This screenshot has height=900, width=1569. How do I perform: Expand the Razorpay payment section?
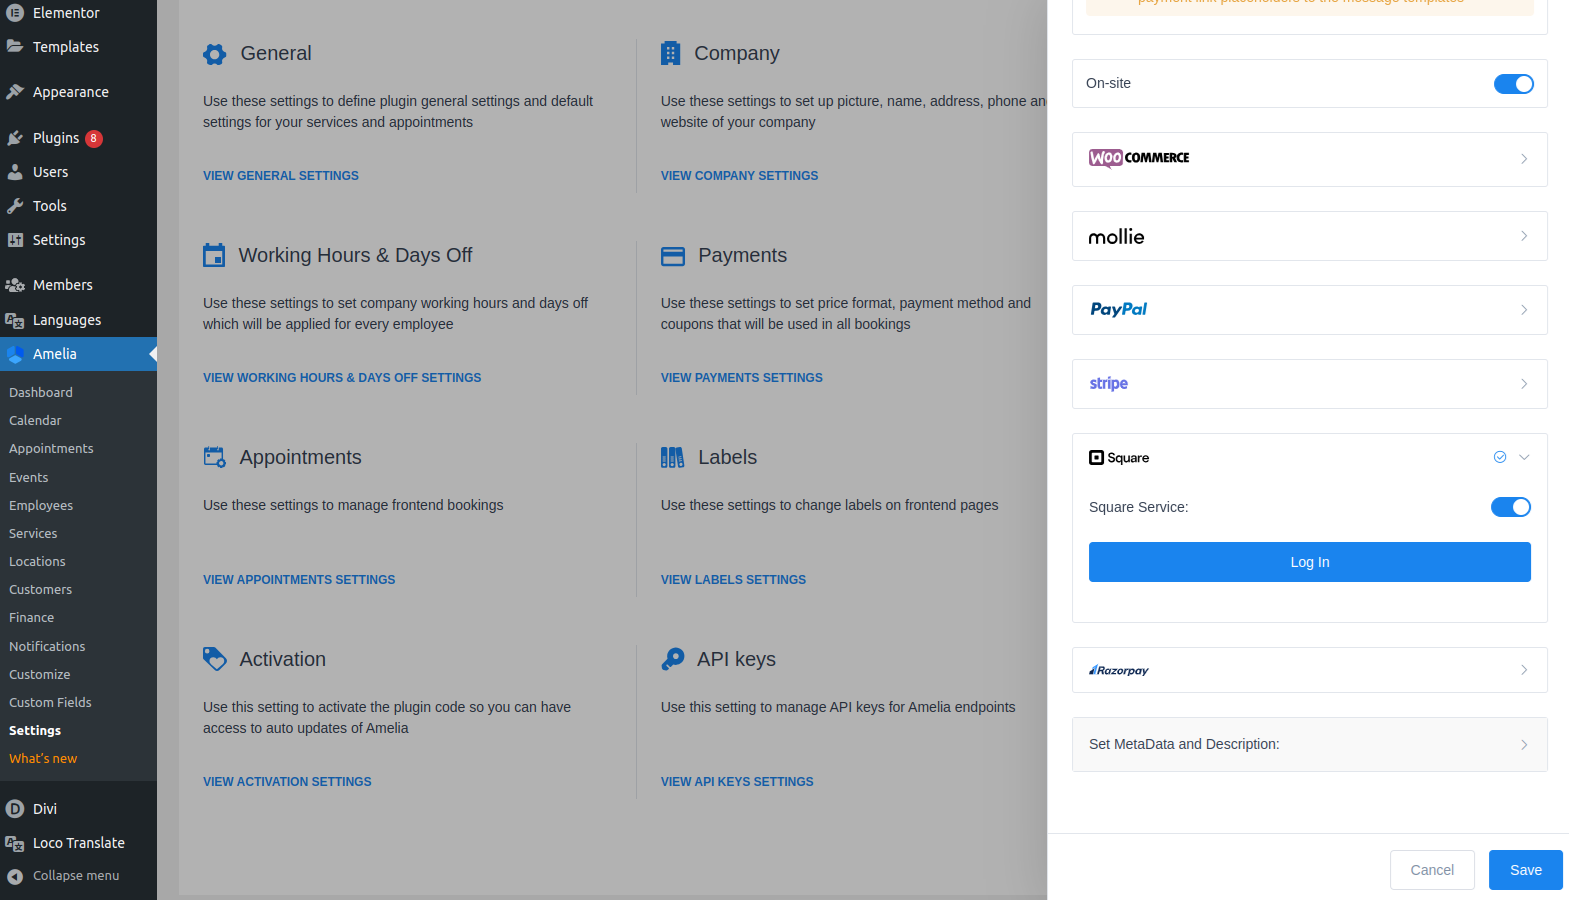(1310, 670)
